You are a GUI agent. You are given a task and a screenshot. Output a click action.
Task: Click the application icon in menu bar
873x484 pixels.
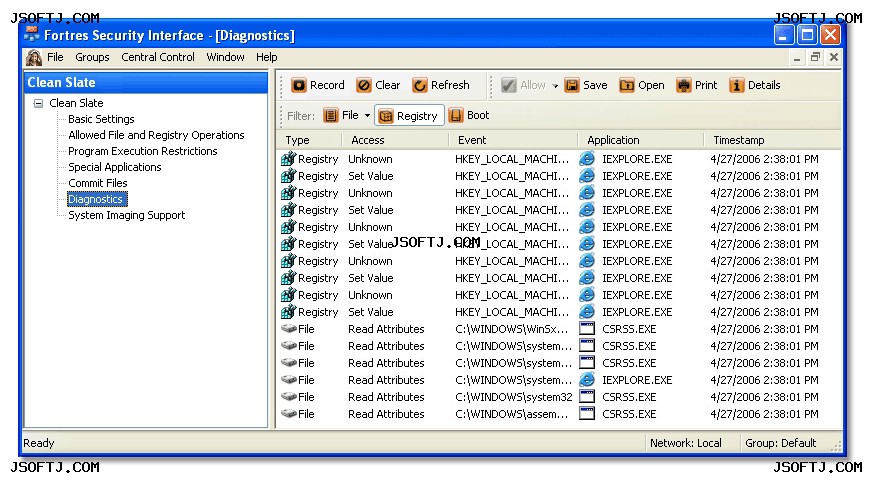33,57
